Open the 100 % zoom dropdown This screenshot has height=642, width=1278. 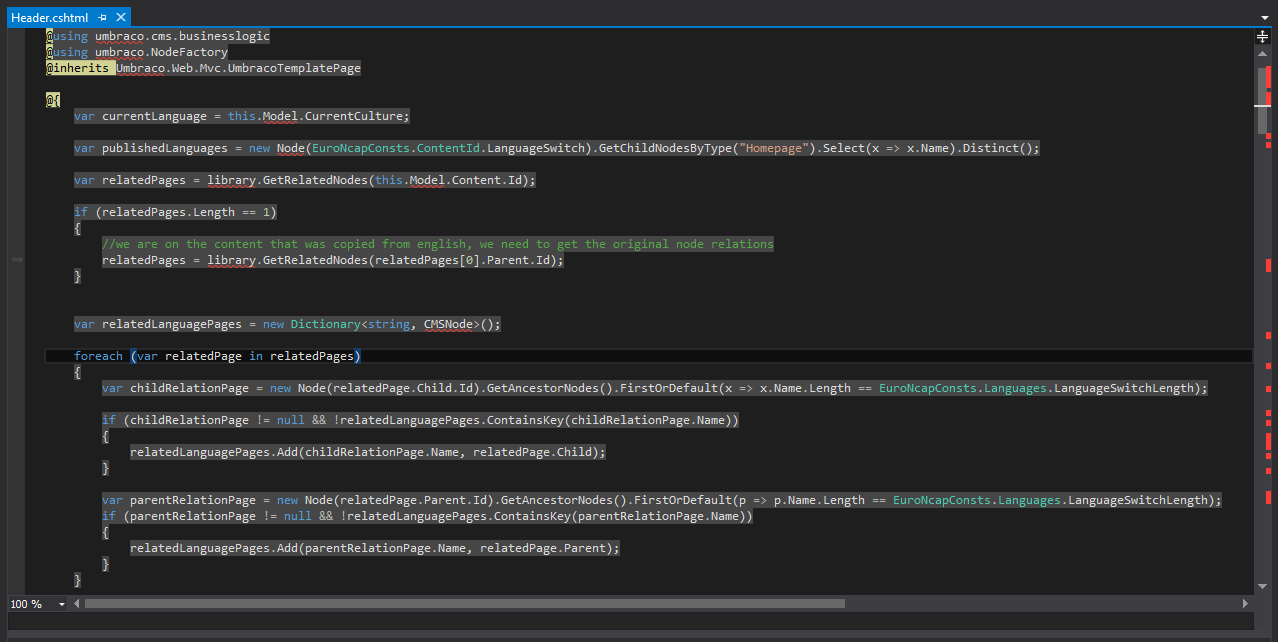pos(62,604)
